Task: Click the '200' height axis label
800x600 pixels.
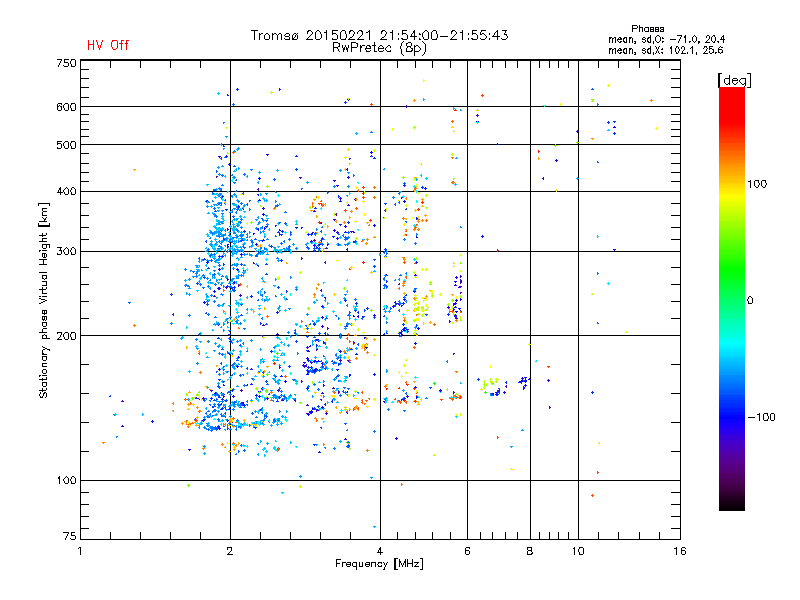Action: pos(66,336)
